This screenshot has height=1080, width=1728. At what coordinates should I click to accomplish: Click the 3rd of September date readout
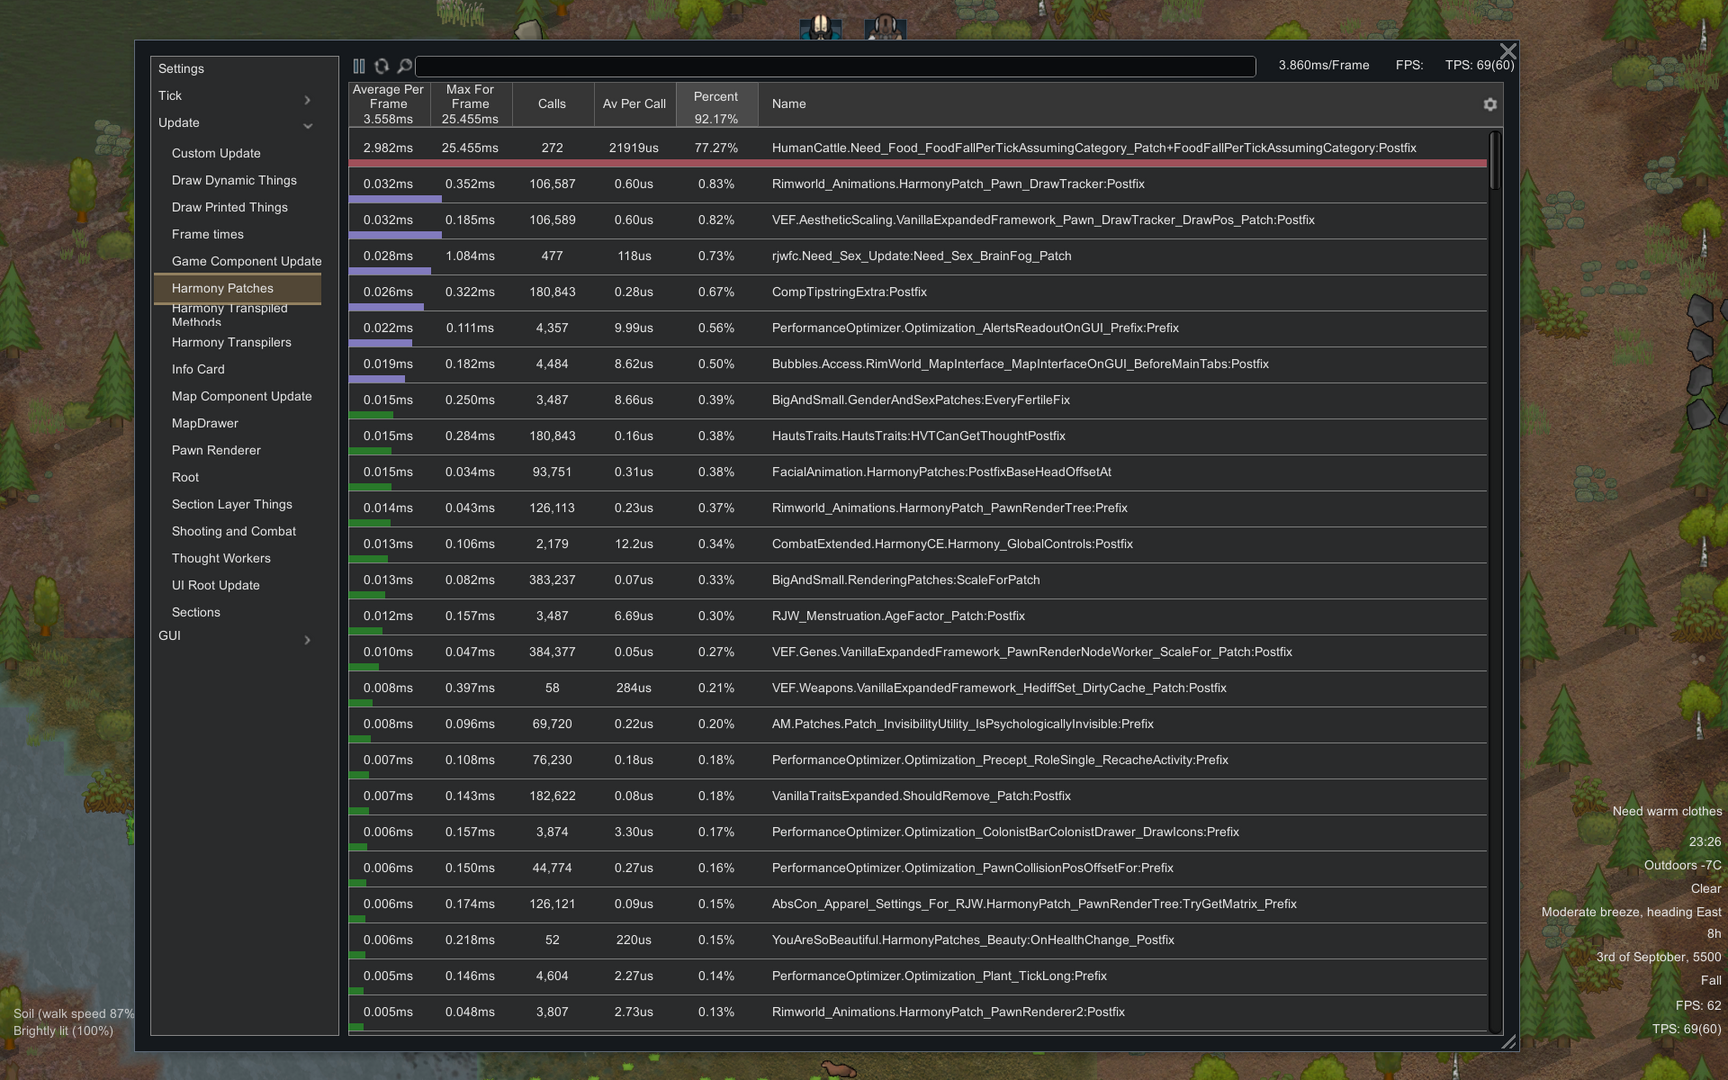coord(1659,957)
